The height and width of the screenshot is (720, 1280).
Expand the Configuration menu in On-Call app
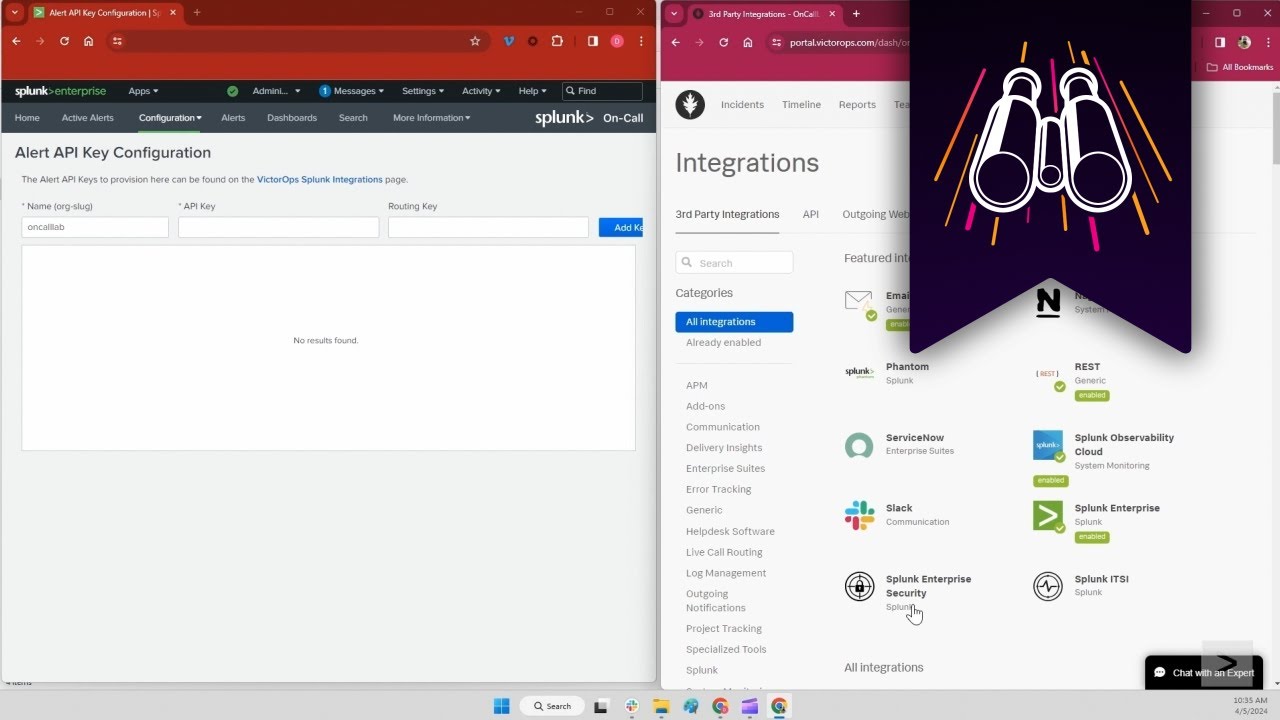point(170,118)
